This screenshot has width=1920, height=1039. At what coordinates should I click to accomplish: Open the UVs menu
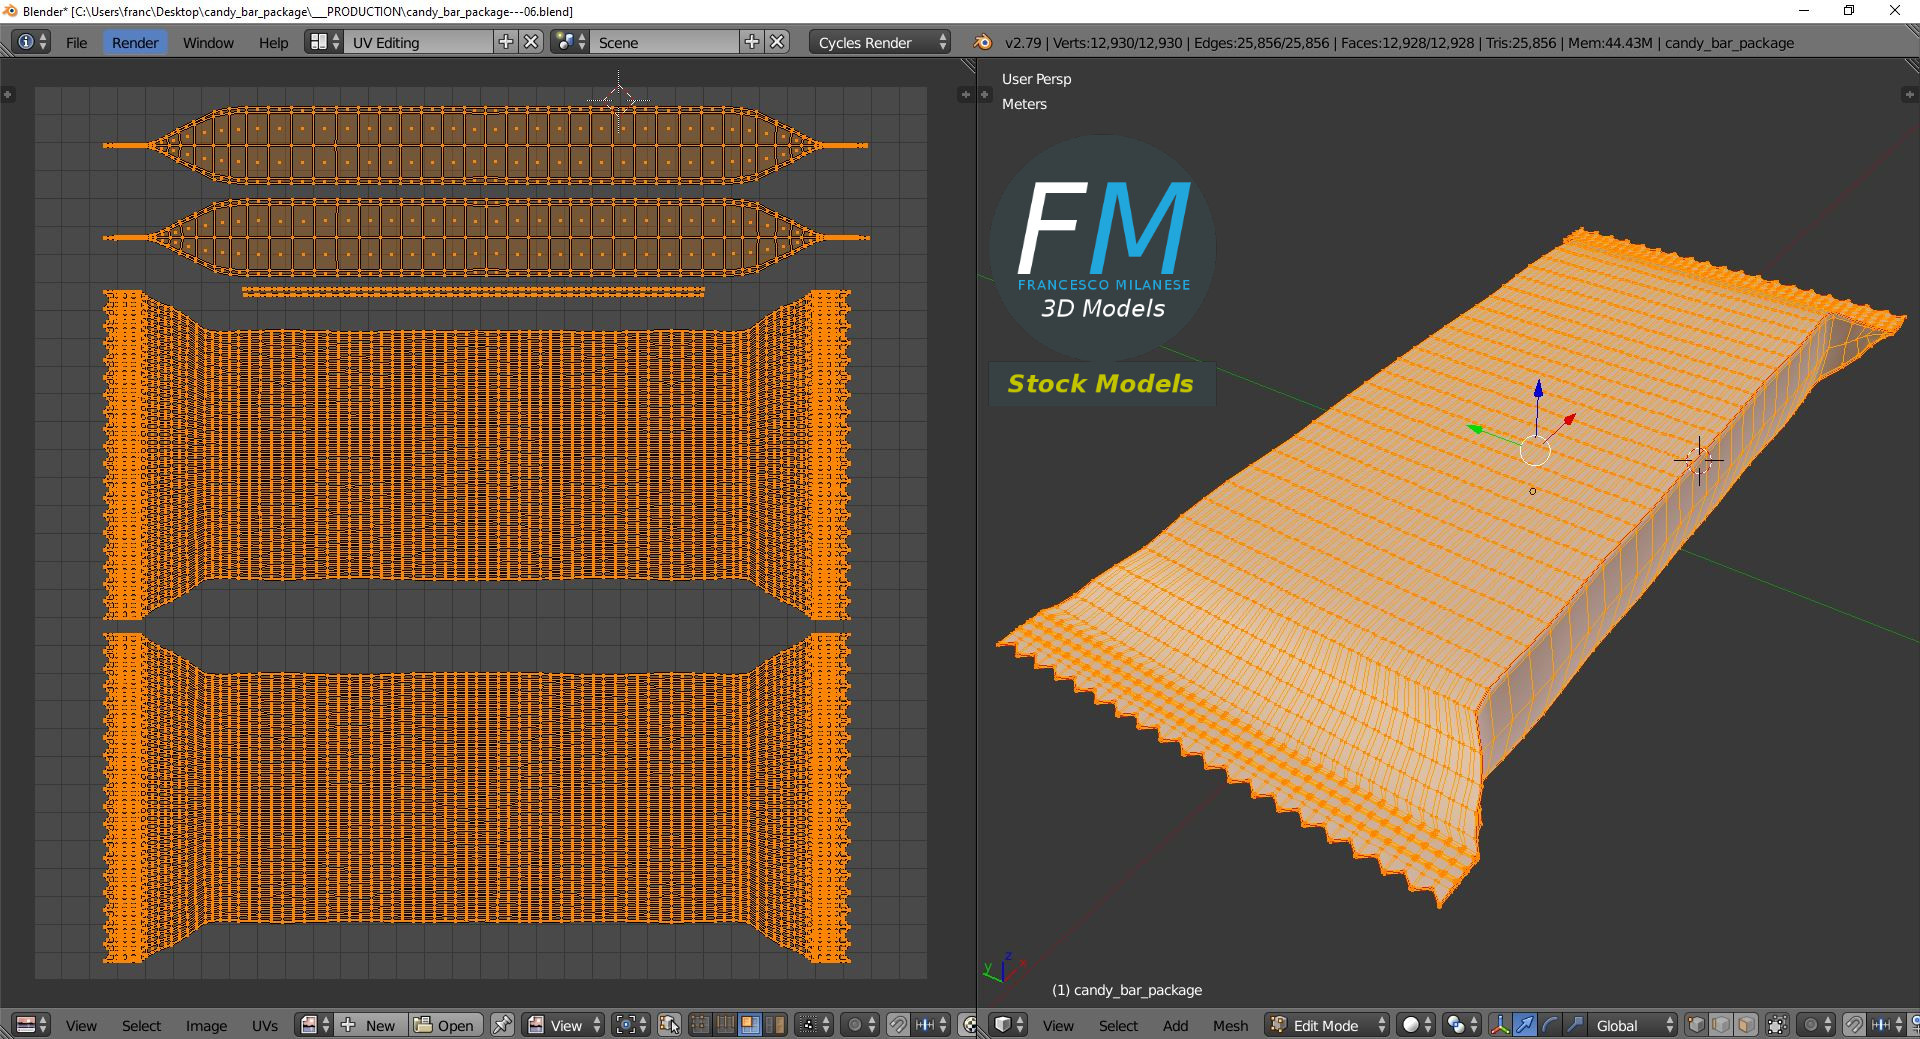click(x=265, y=1025)
